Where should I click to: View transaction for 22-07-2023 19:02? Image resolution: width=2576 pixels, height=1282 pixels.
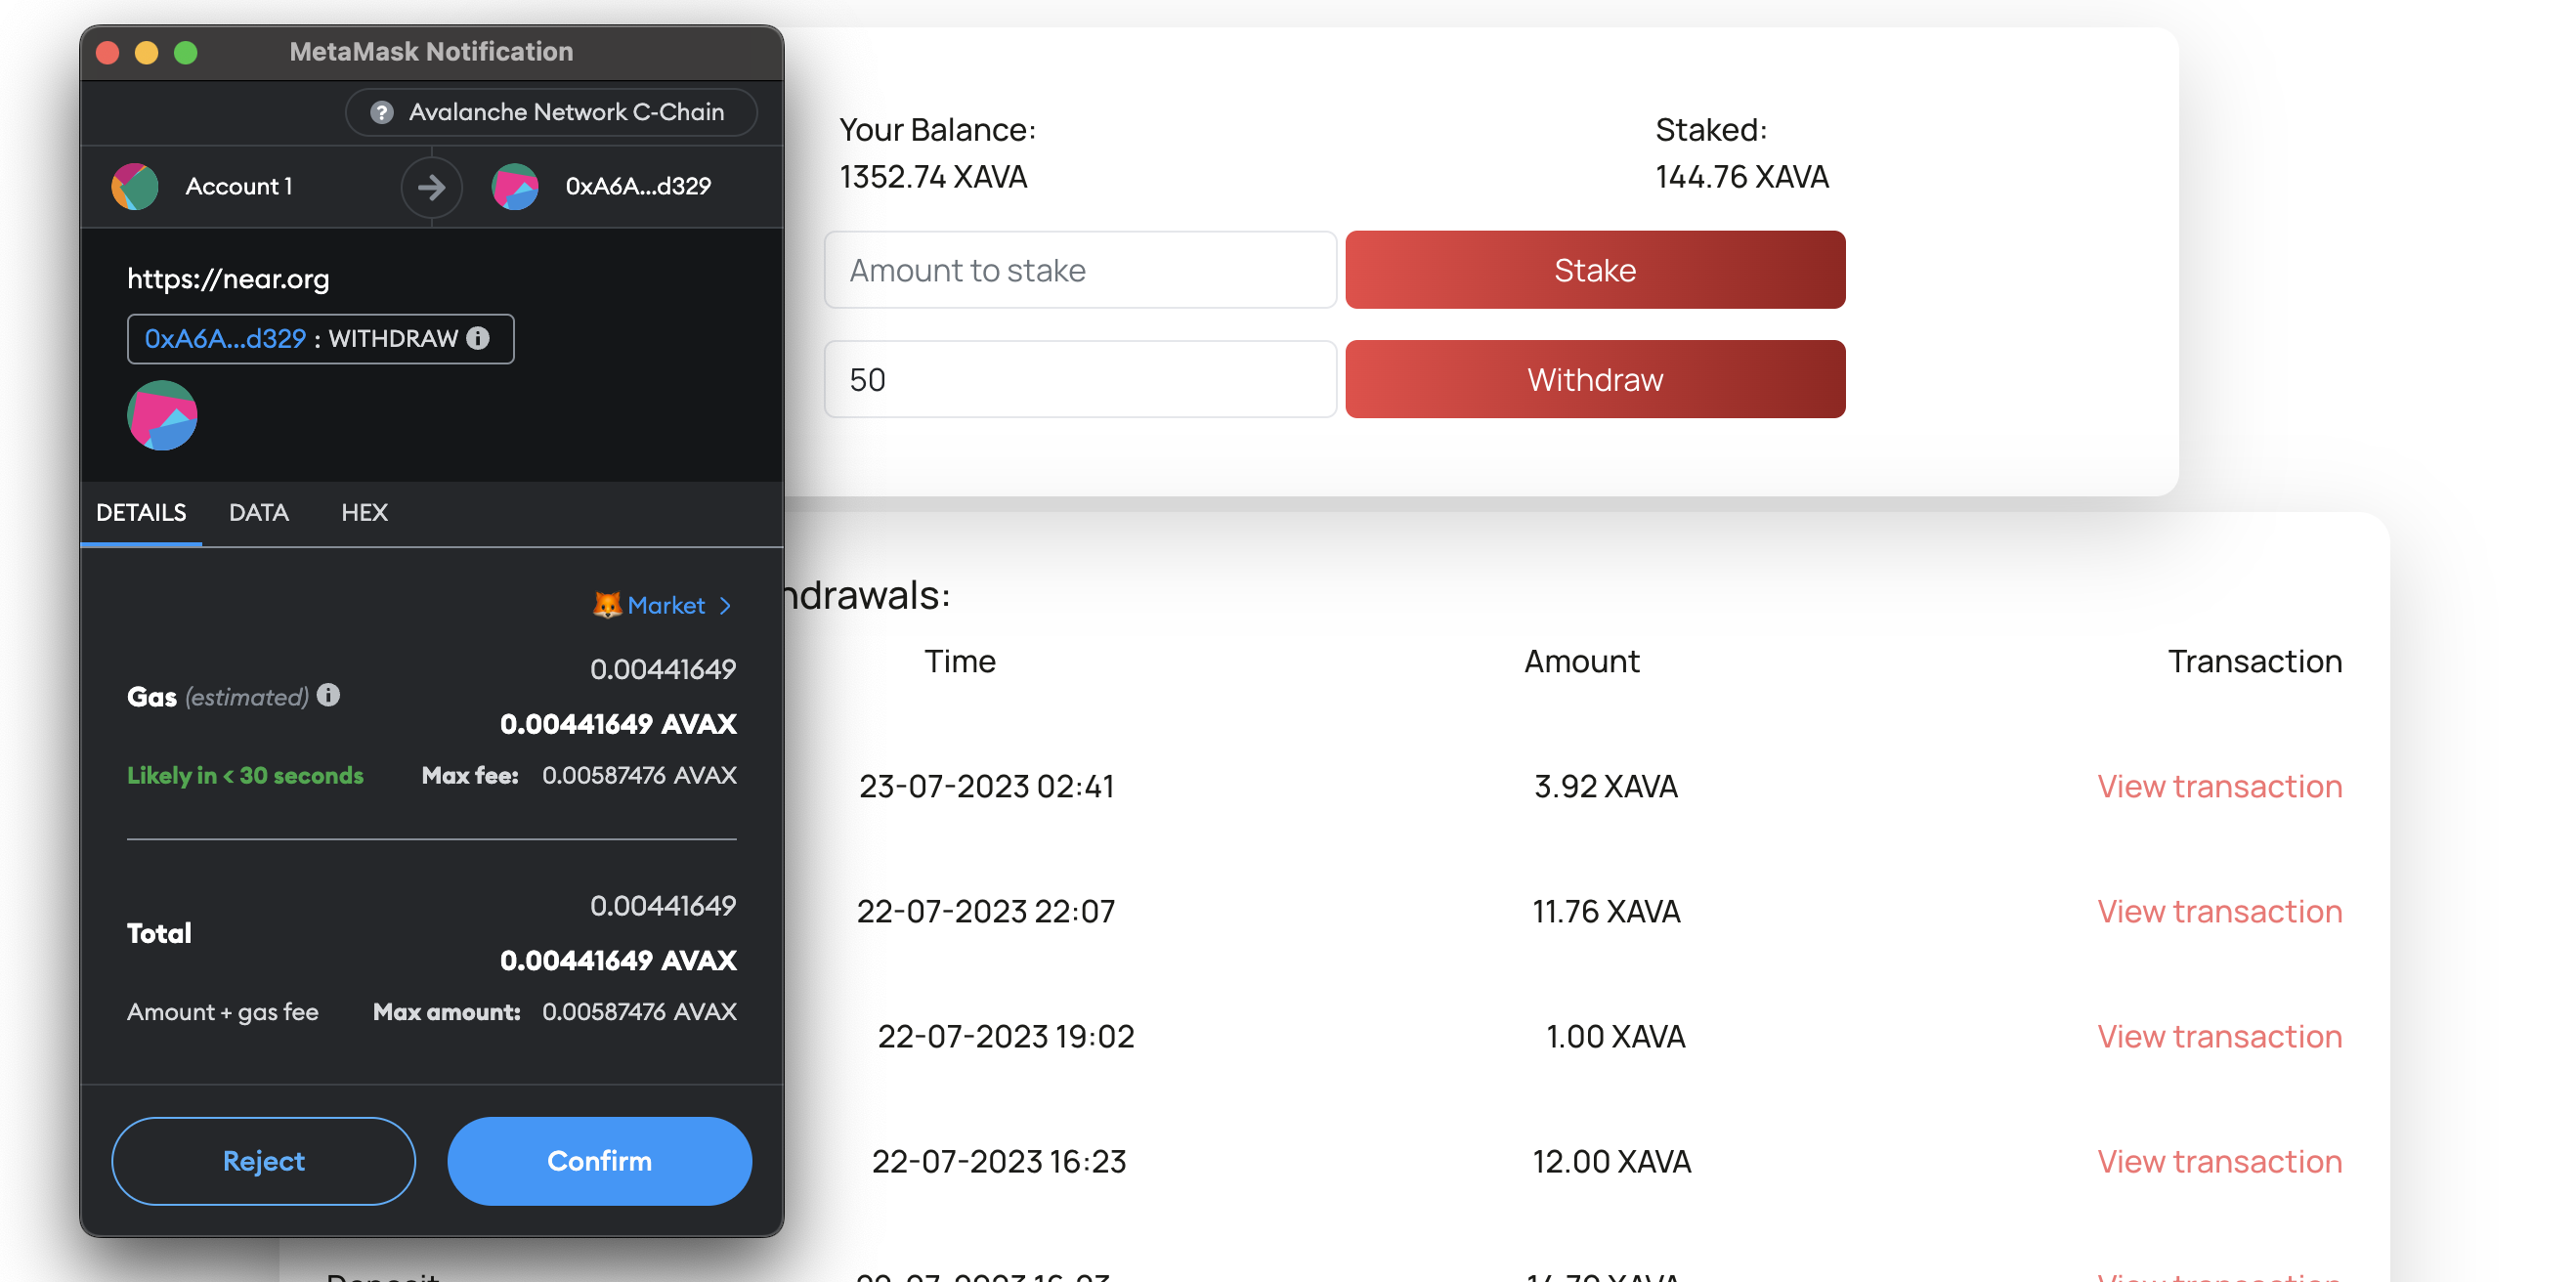coord(2219,1037)
